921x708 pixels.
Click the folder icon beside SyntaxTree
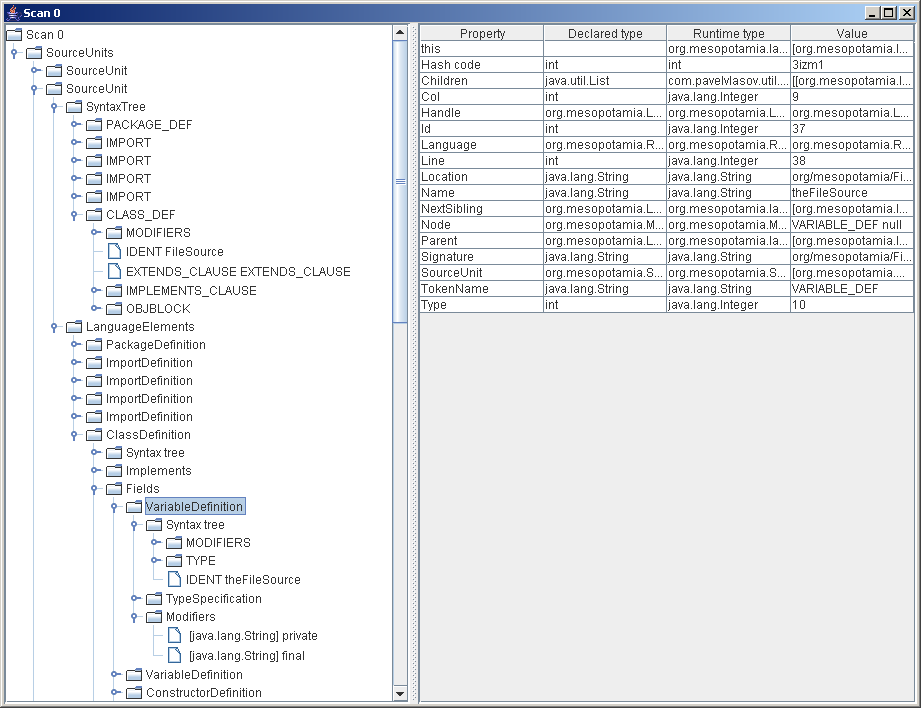click(x=74, y=107)
